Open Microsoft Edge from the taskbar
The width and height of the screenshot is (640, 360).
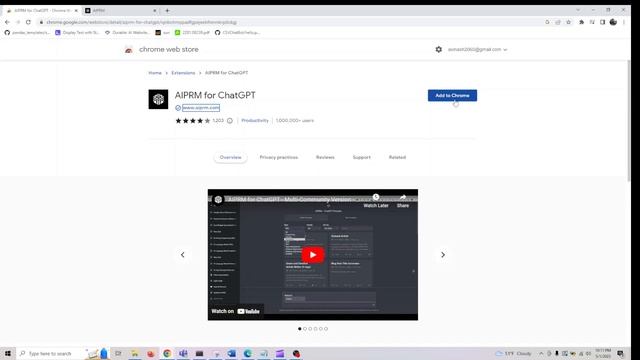click(x=248, y=353)
